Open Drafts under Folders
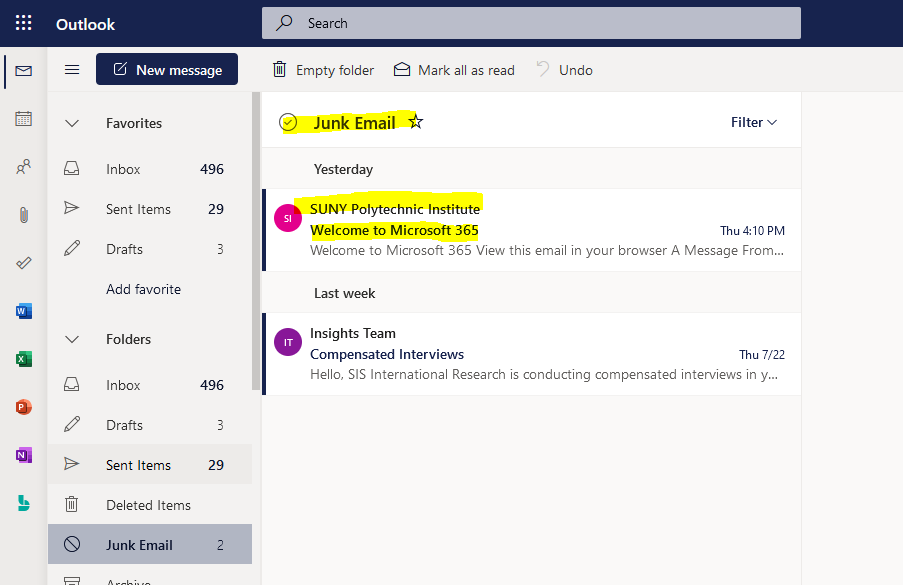Image resolution: width=903 pixels, height=585 pixels. pyautogui.click(x=150, y=425)
